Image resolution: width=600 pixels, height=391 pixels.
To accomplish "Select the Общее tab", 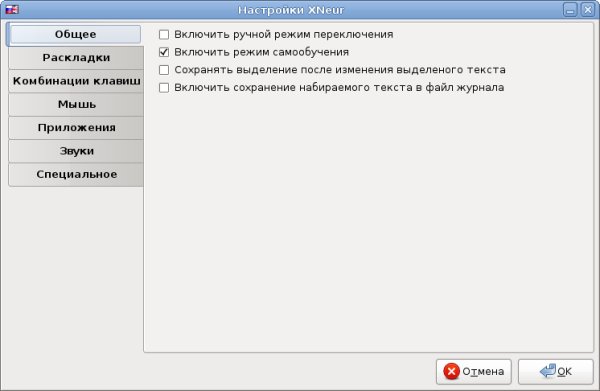I will 75,34.
